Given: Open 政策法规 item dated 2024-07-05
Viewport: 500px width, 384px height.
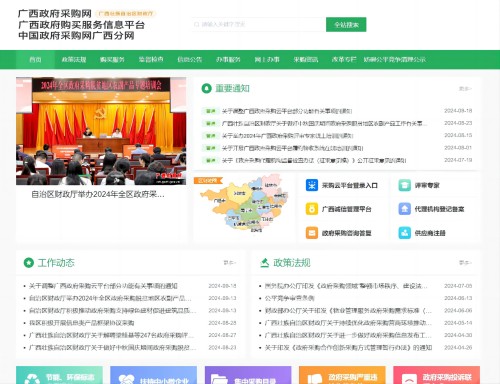Looking at the screenshot, I should (346, 286).
